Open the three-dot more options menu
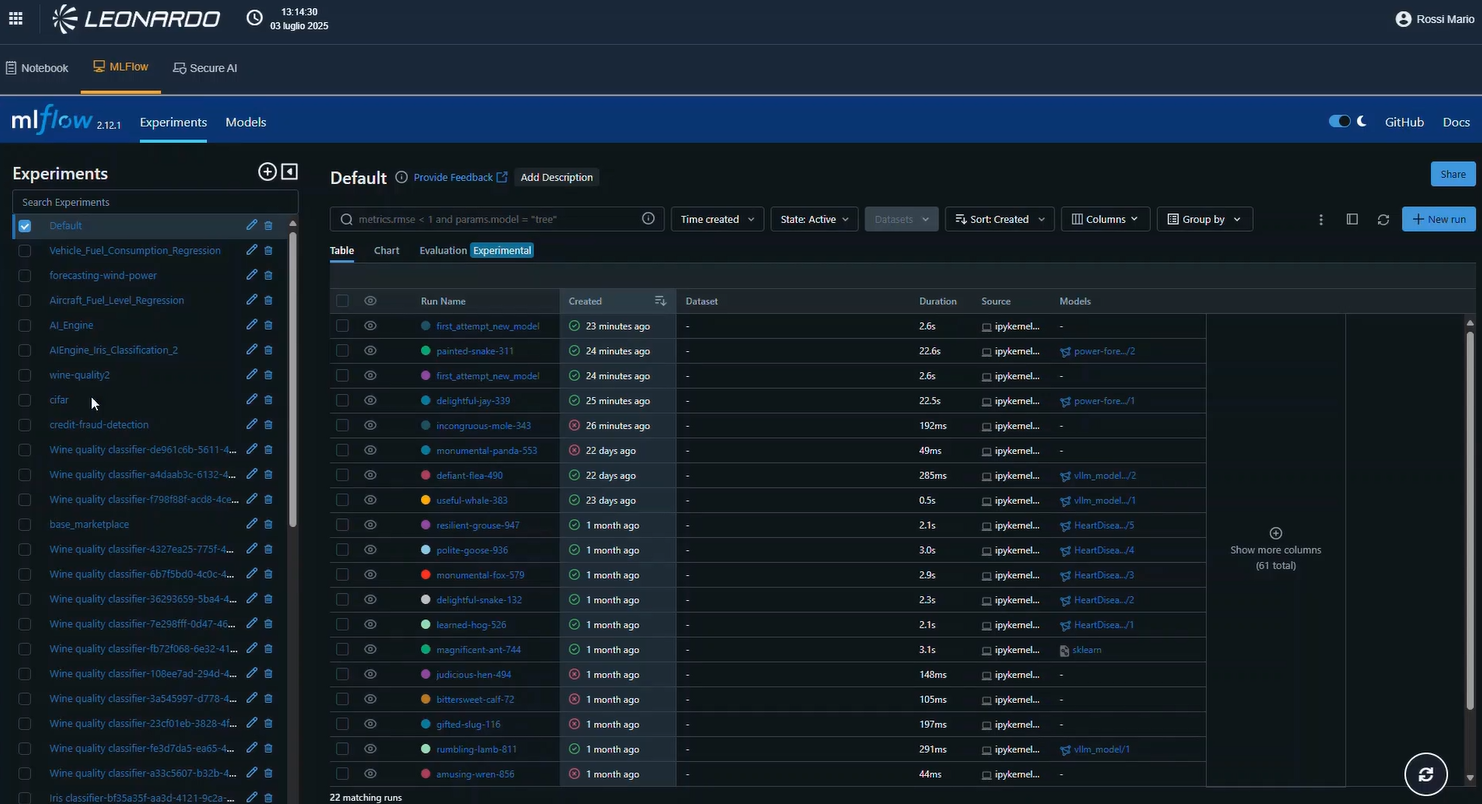 (x=1321, y=219)
